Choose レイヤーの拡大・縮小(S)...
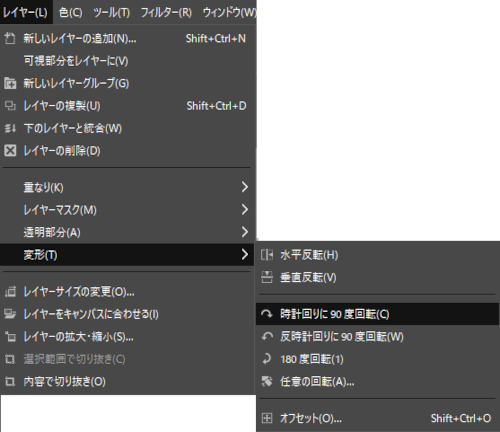The height and width of the screenshot is (432, 500). (128, 337)
